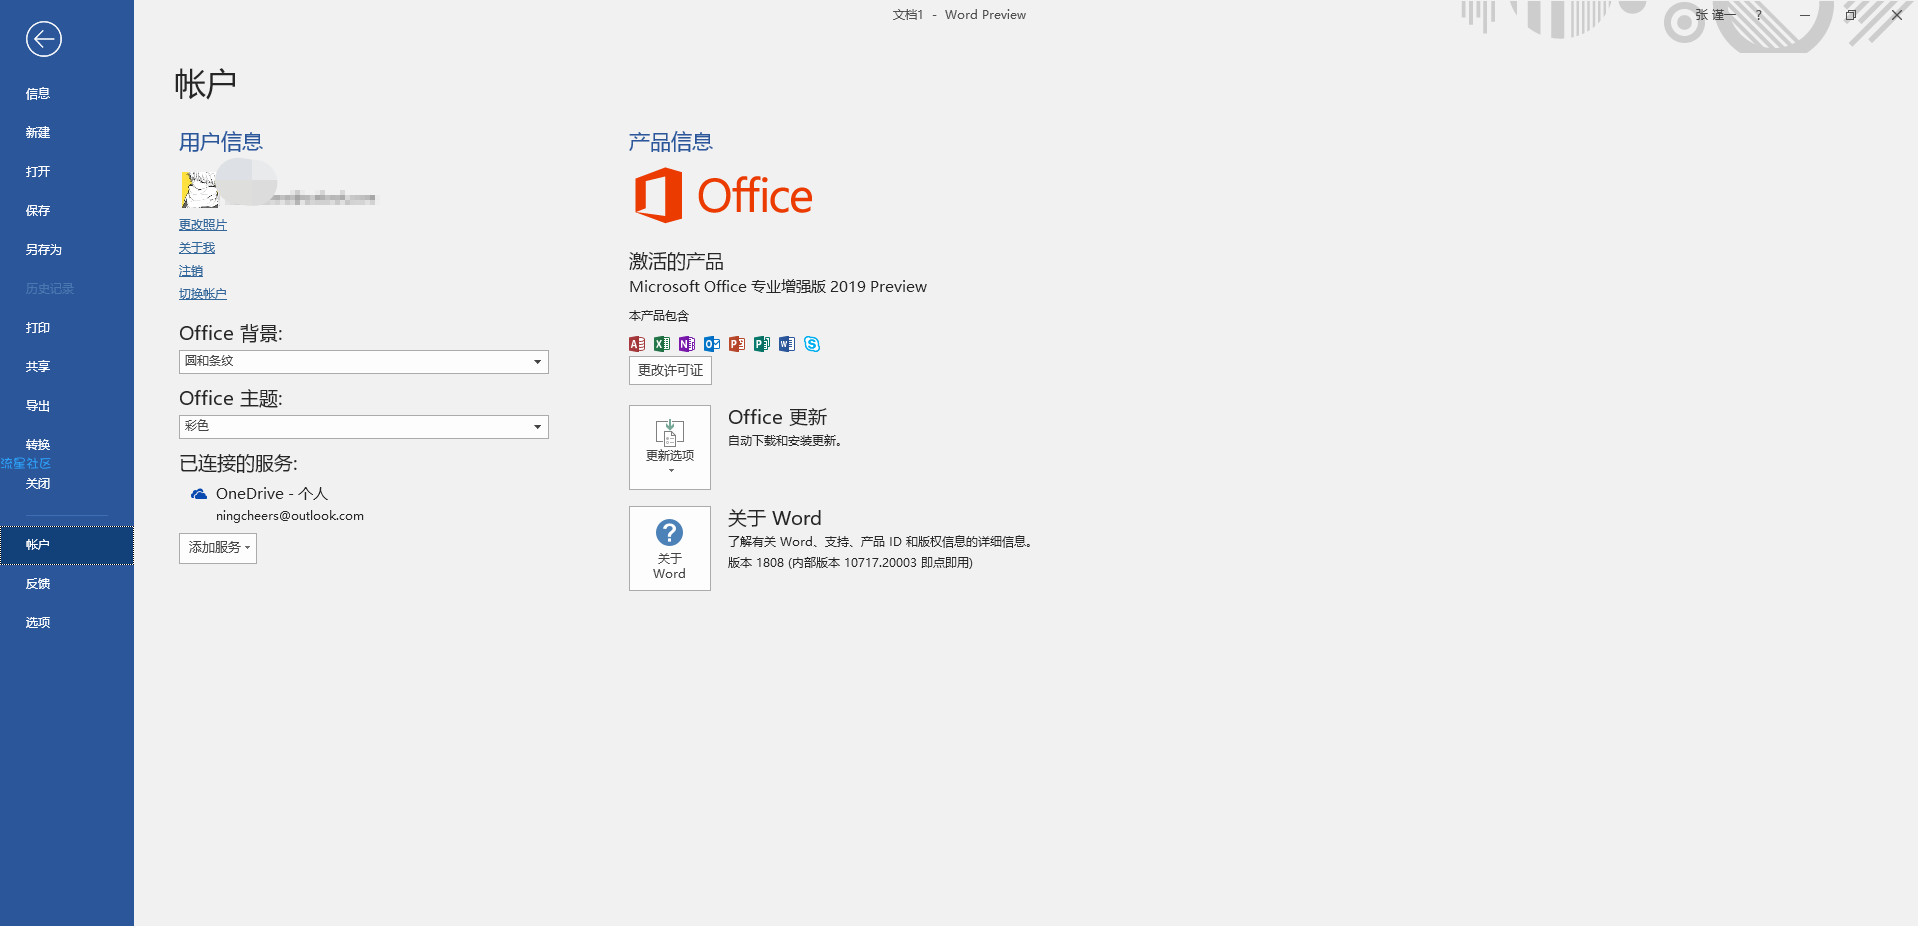Choose 另存为 in the sidebar
Image resolution: width=1918 pixels, height=926 pixels.
click(67, 250)
